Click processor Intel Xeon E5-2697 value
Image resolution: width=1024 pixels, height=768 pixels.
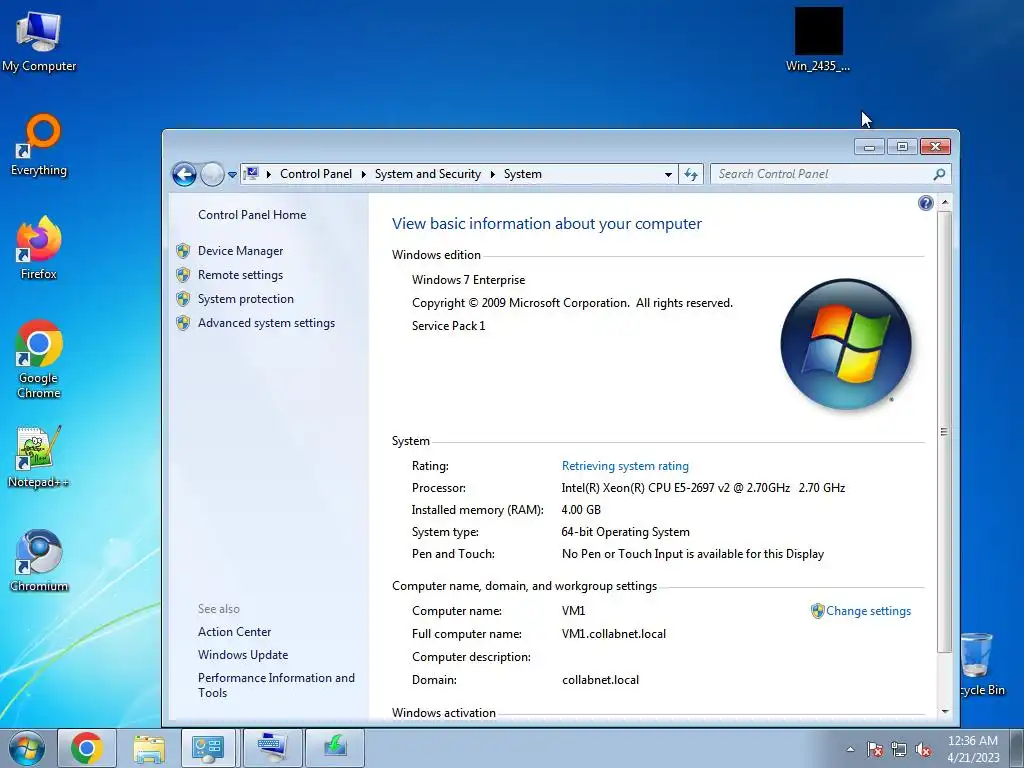point(703,488)
